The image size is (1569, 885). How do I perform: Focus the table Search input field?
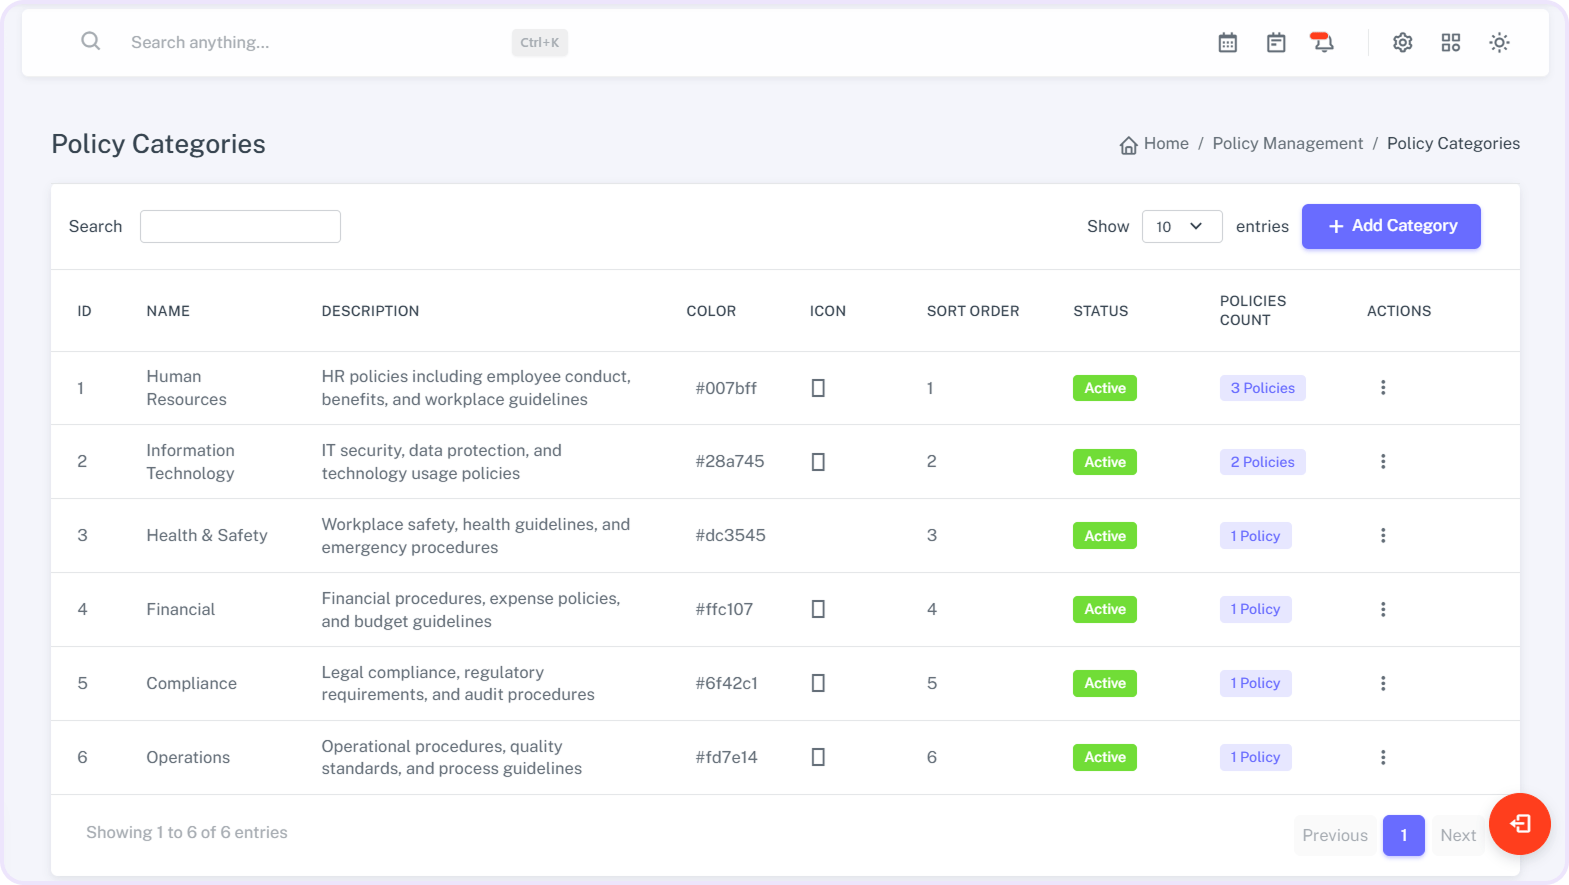(240, 227)
